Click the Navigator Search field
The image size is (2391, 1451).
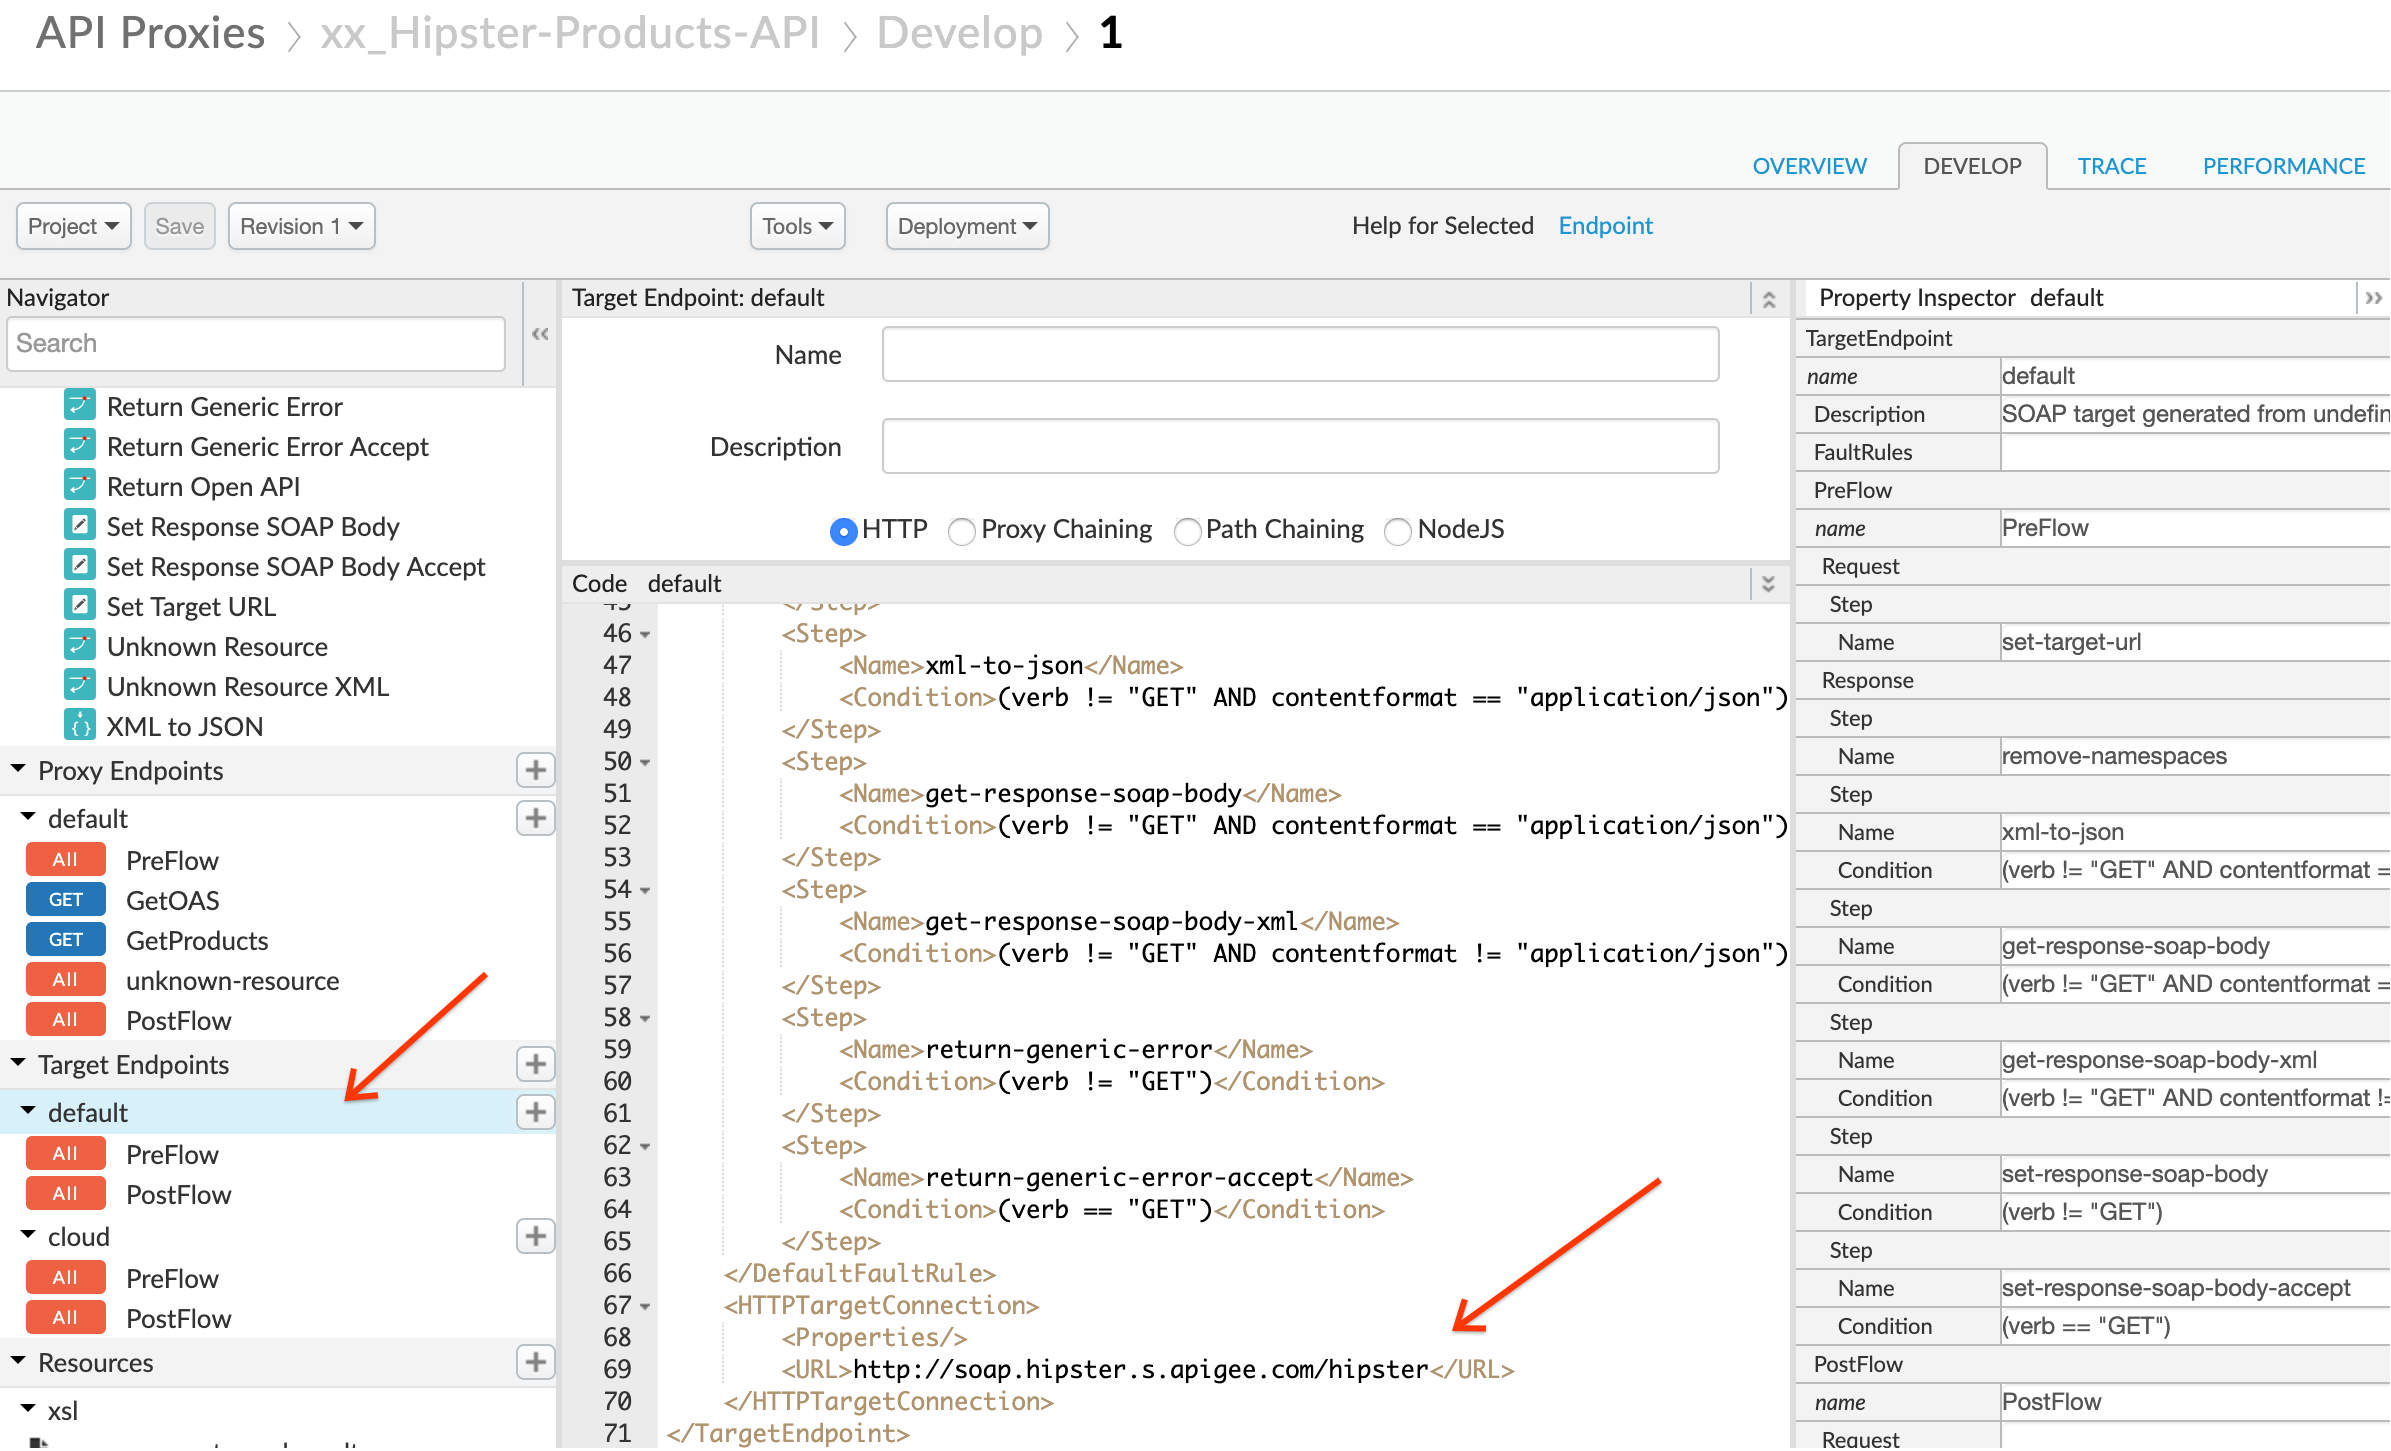pos(256,344)
